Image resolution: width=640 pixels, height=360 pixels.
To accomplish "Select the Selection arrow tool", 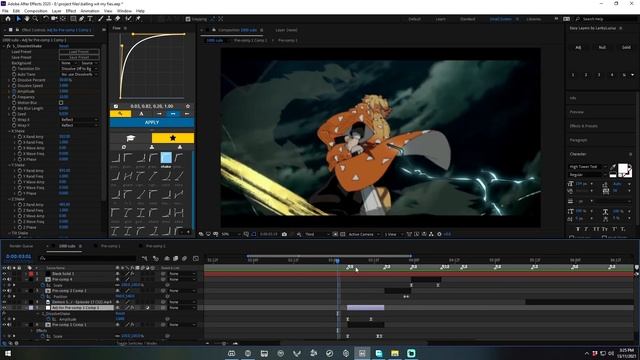I will pos(18,19).
